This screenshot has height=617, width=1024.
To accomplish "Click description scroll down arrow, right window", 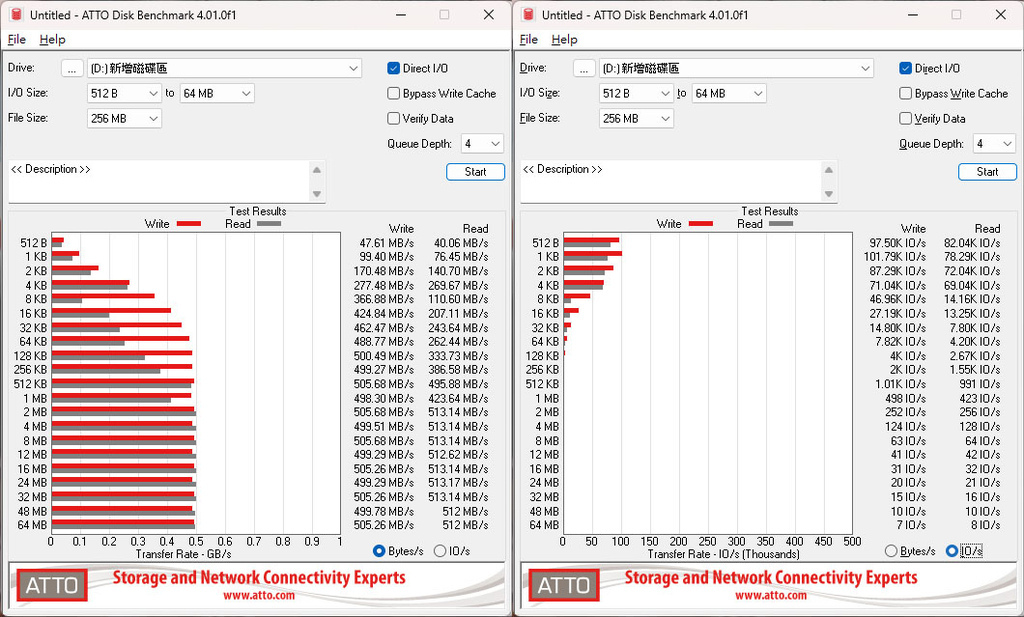I will point(829,194).
